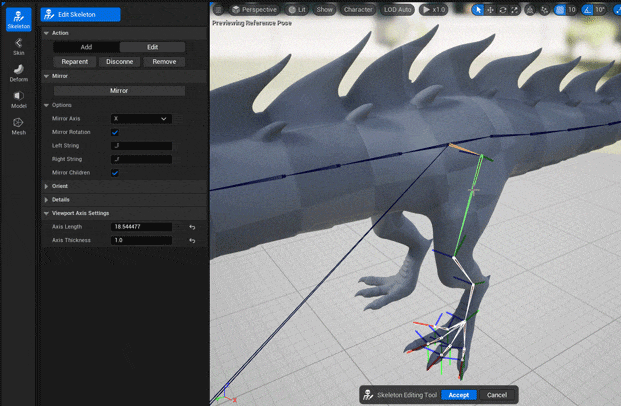The height and width of the screenshot is (406, 621).
Task: Collapse the Options section
Action: tap(46, 105)
